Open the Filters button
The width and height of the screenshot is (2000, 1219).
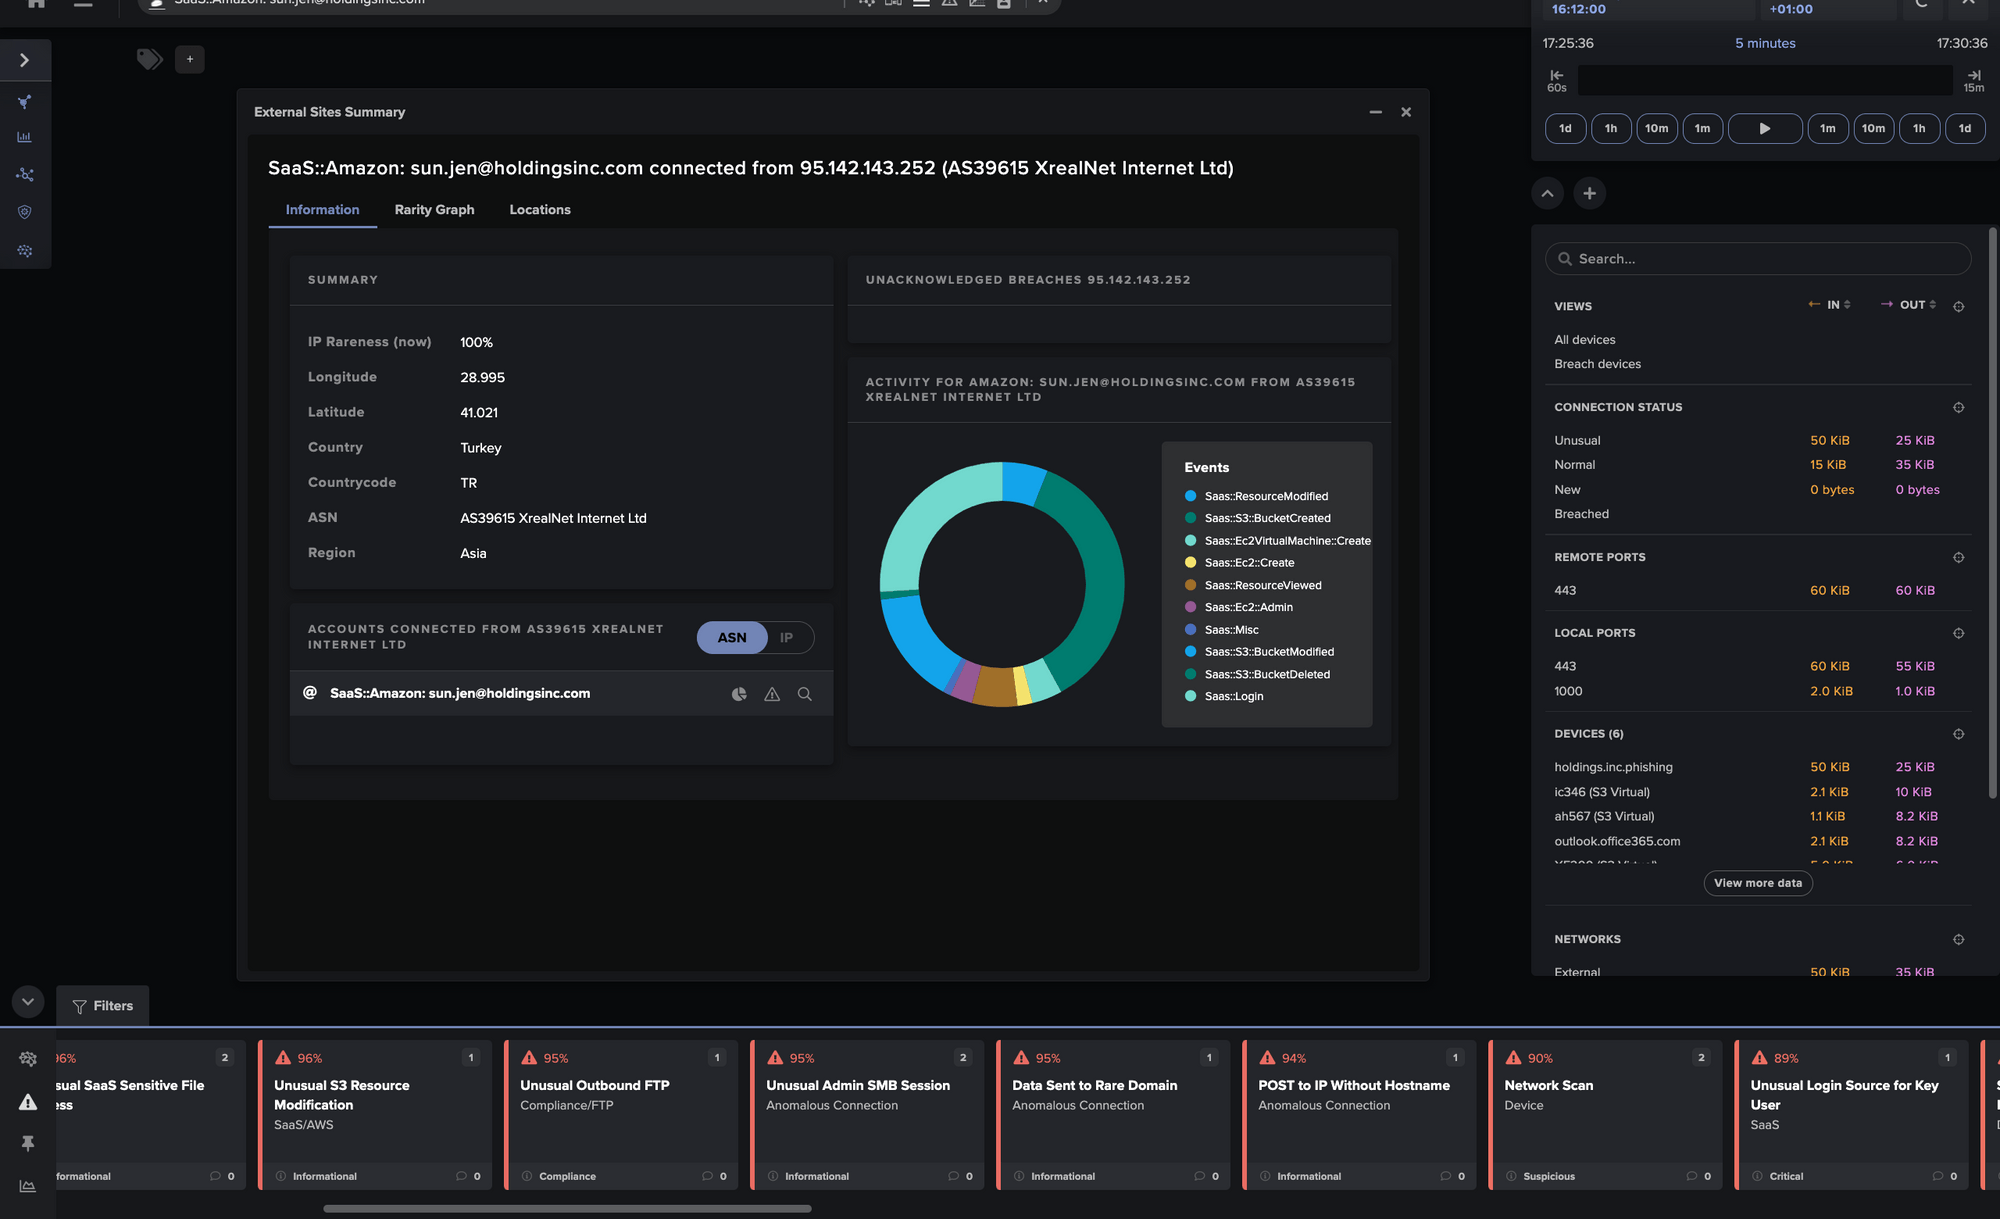coord(103,1006)
